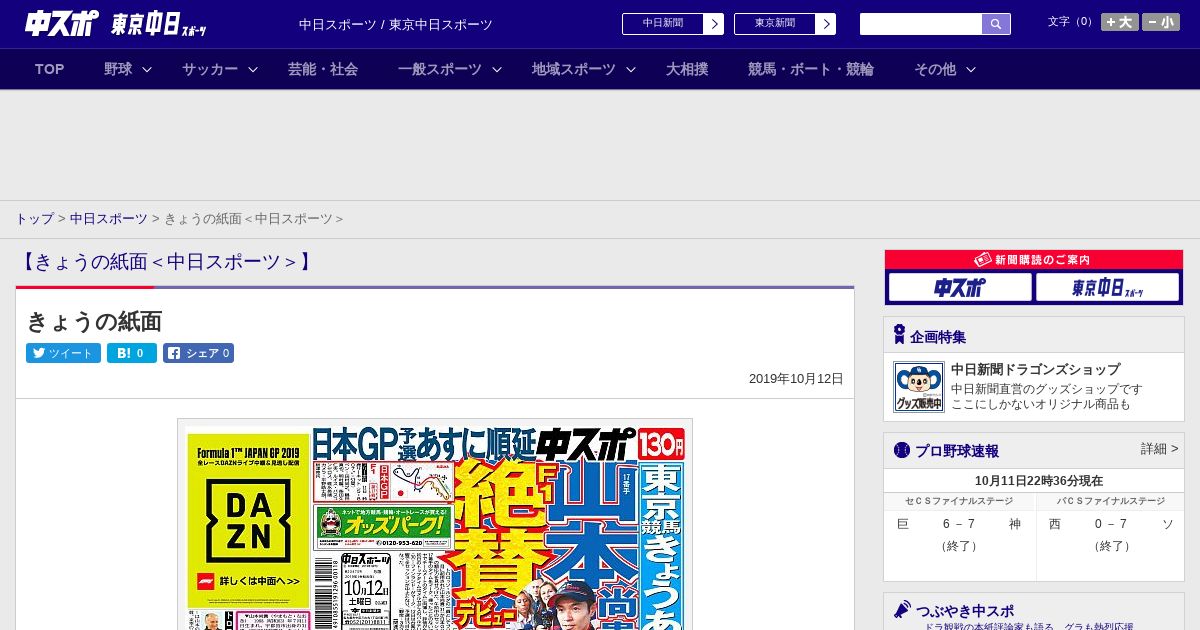
Task: Open the newspaper front page image
Action: coord(435,524)
